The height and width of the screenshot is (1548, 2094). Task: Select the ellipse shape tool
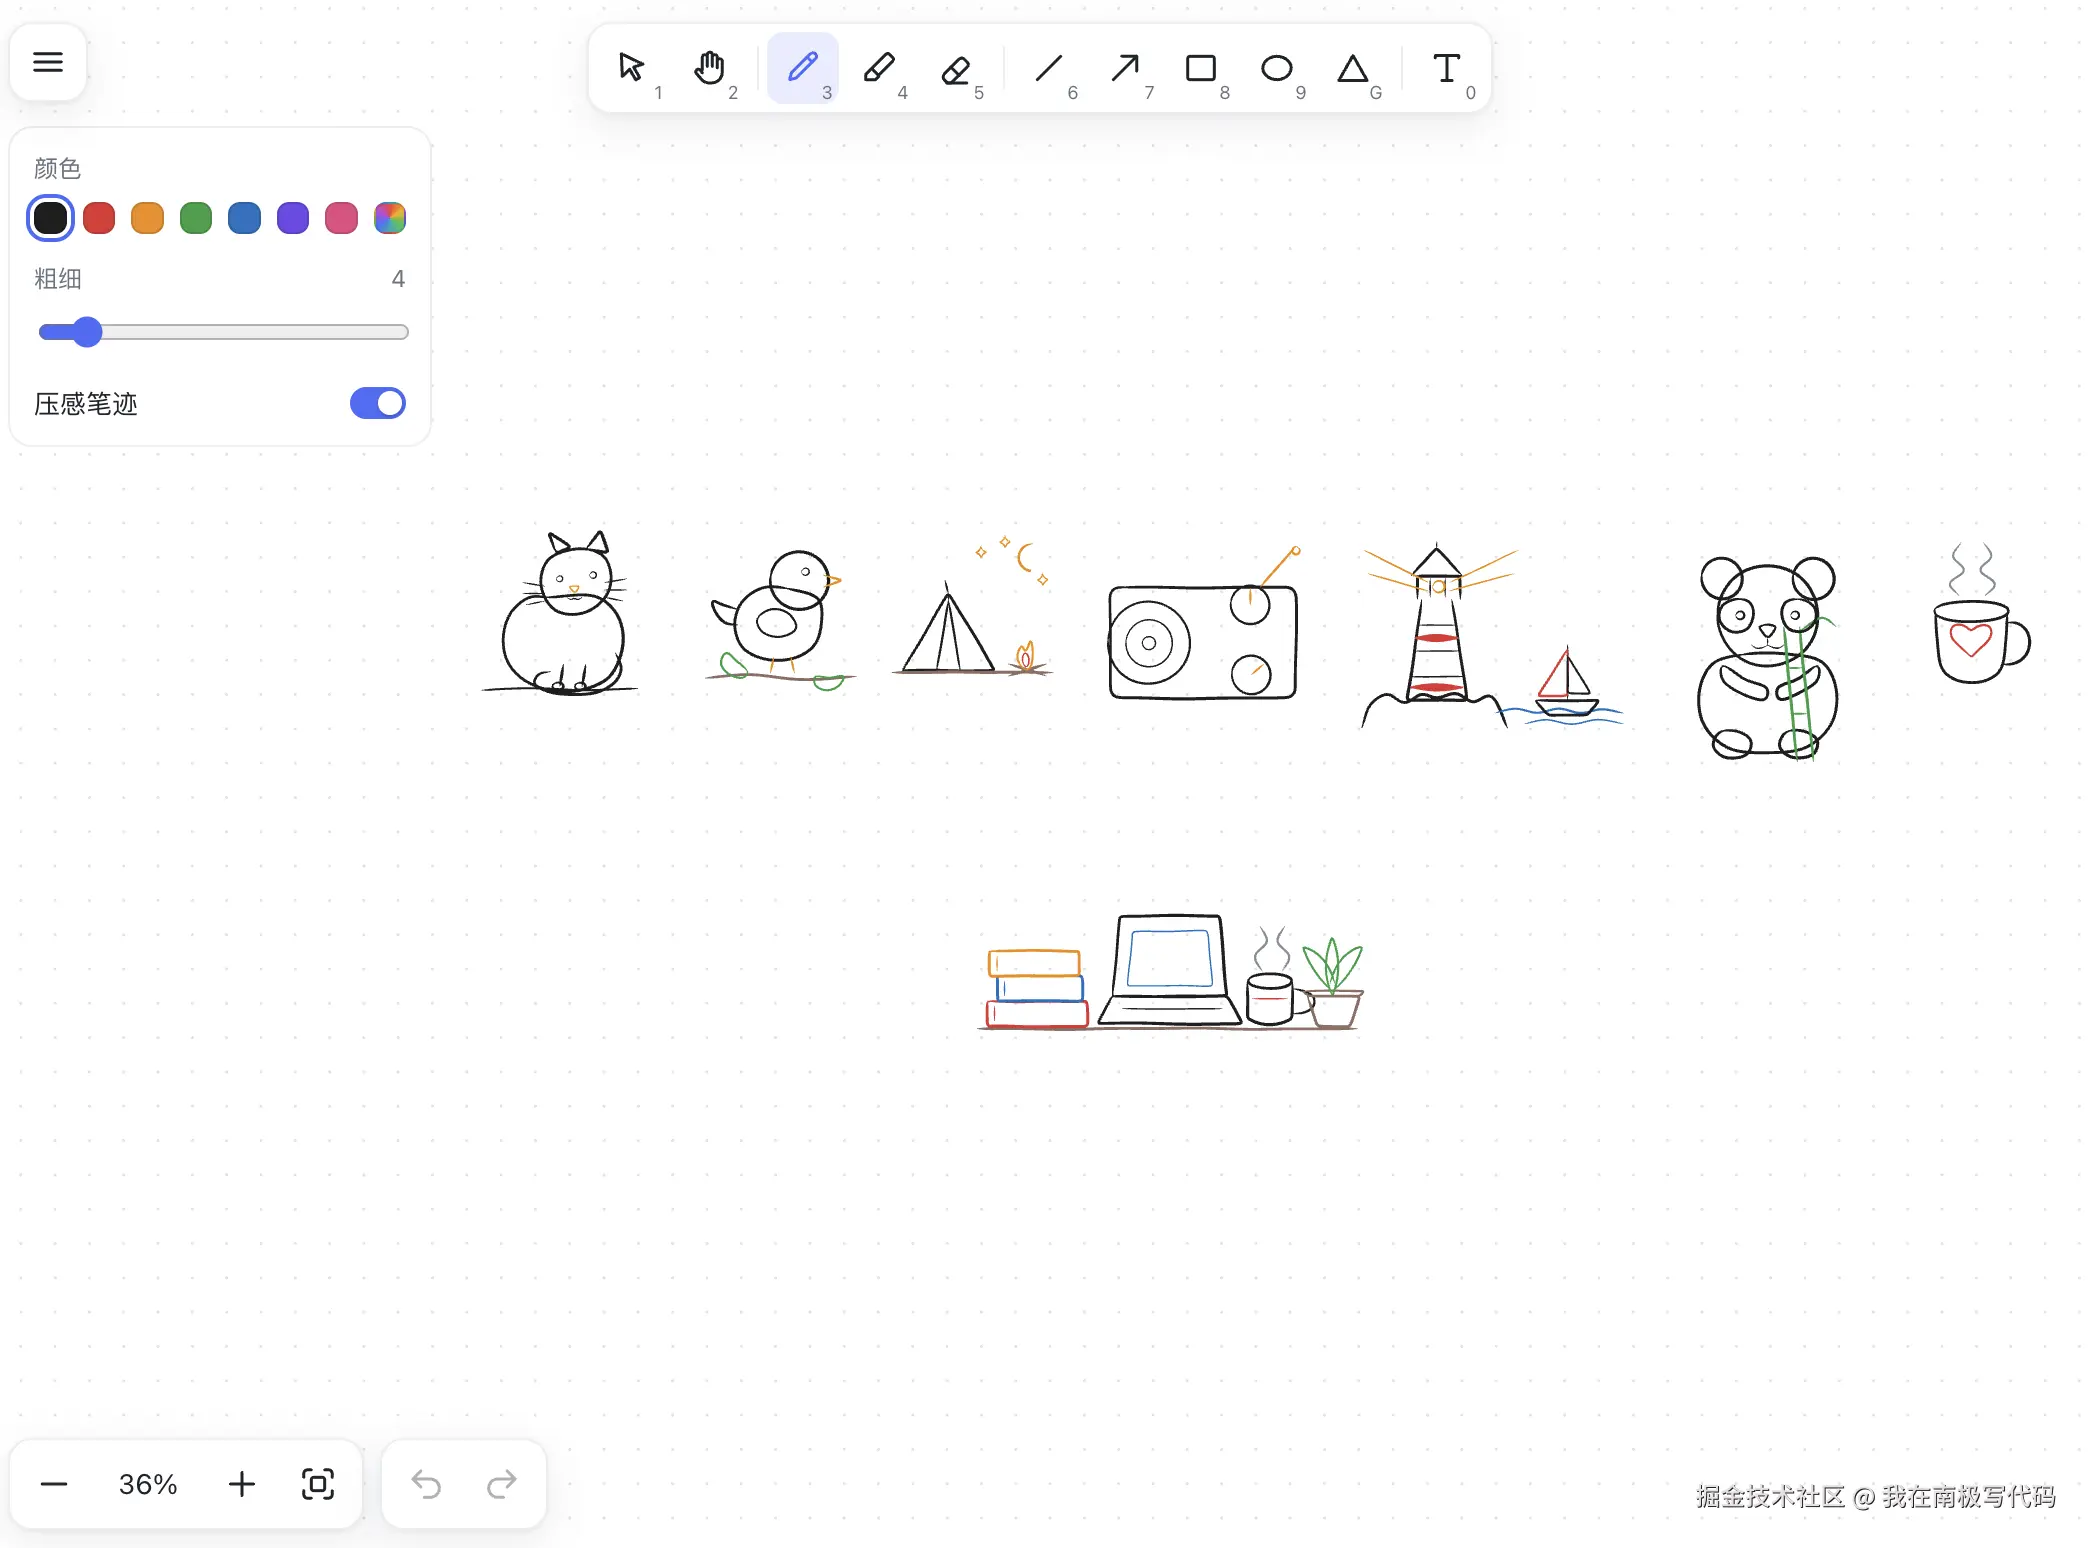click(1277, 68)
